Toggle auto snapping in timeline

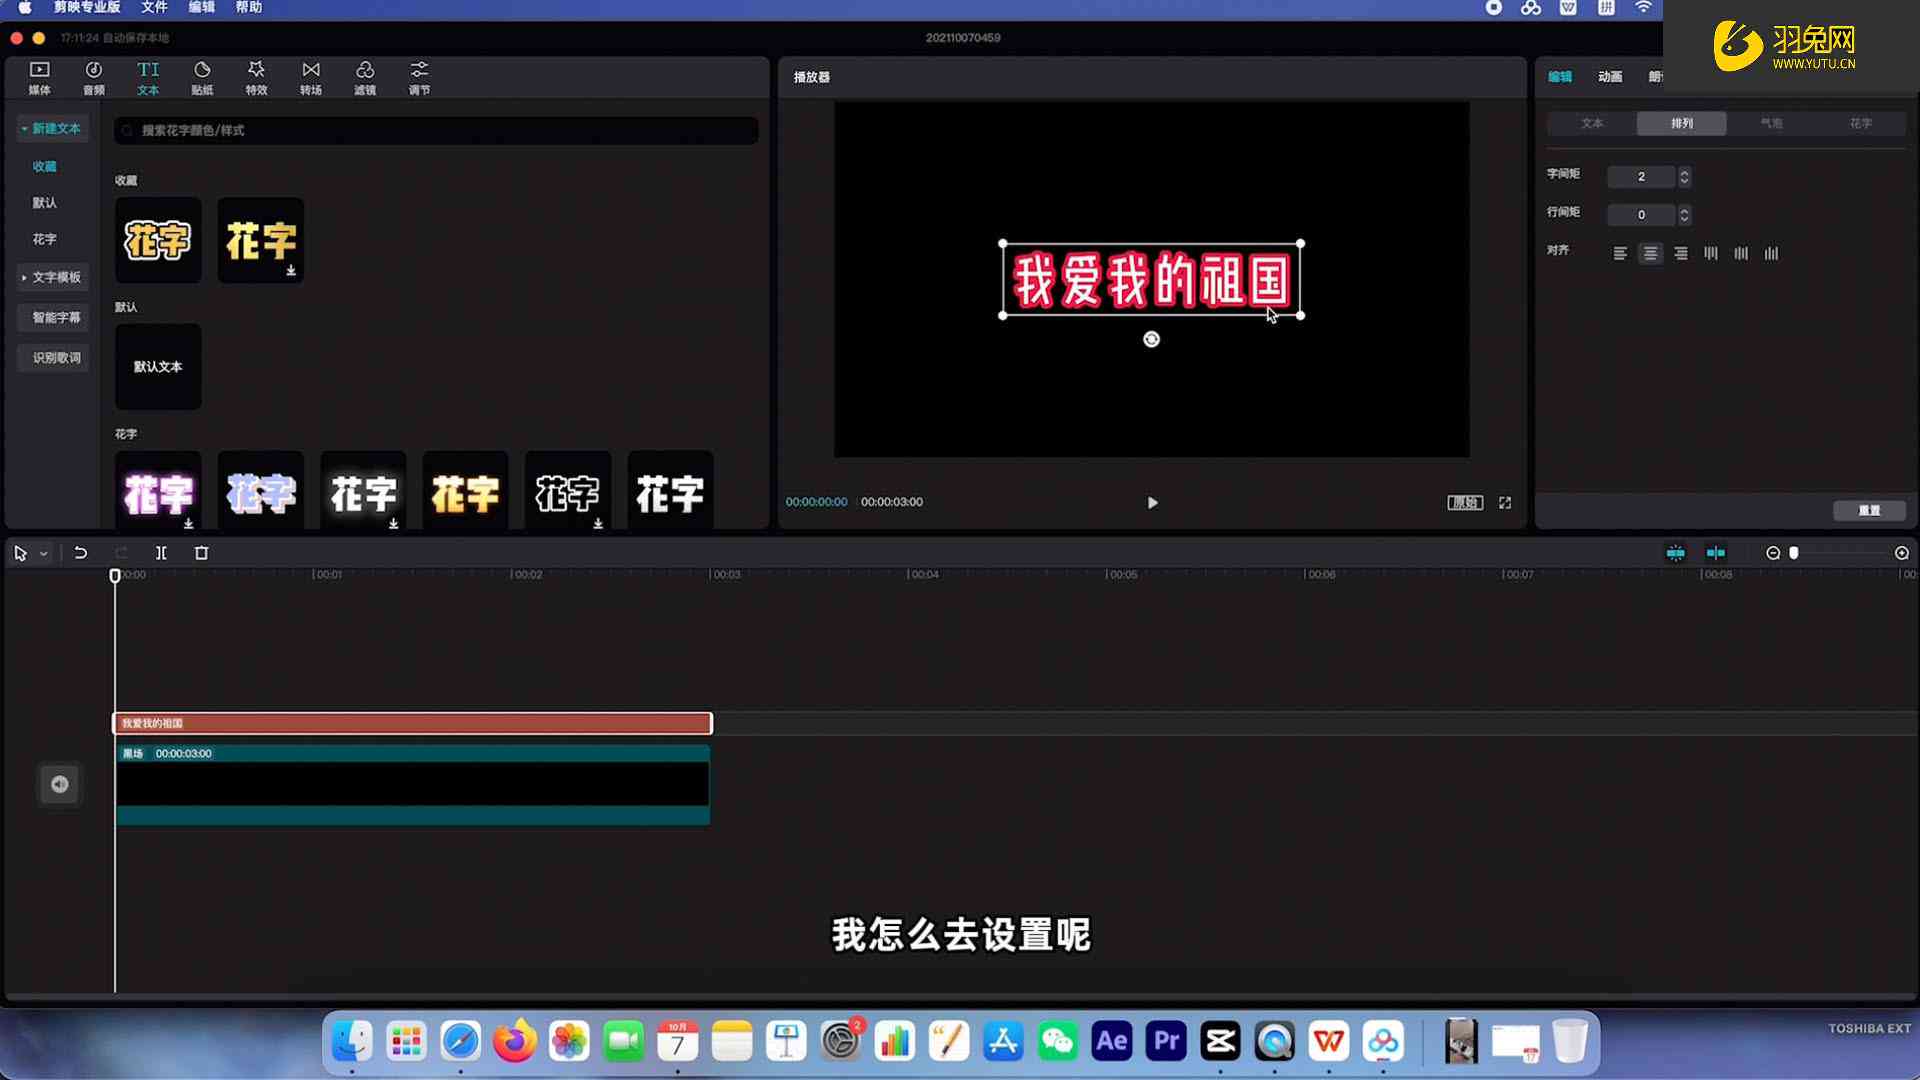(1716, 553)
